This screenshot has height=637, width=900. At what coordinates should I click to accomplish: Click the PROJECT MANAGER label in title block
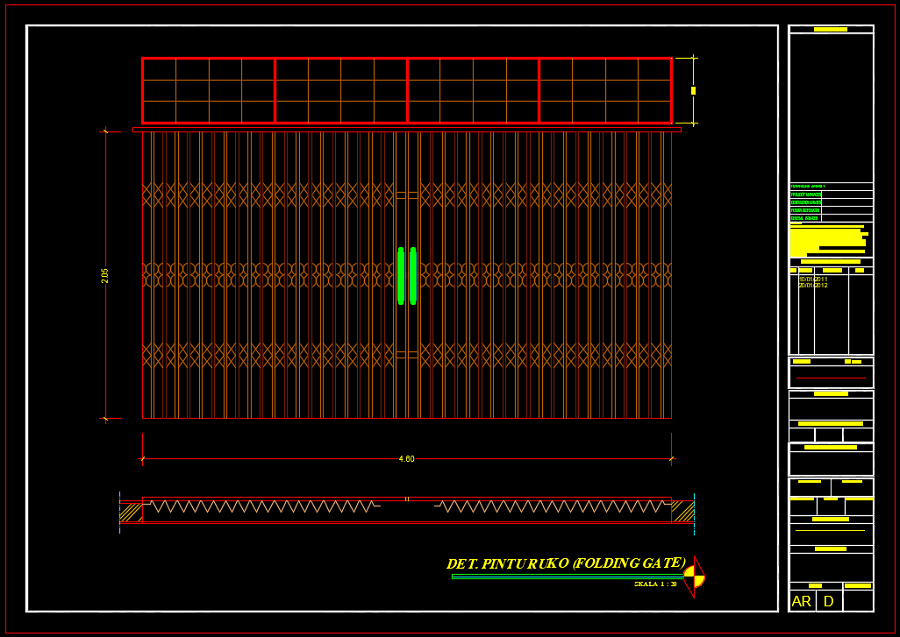[805, 195]
